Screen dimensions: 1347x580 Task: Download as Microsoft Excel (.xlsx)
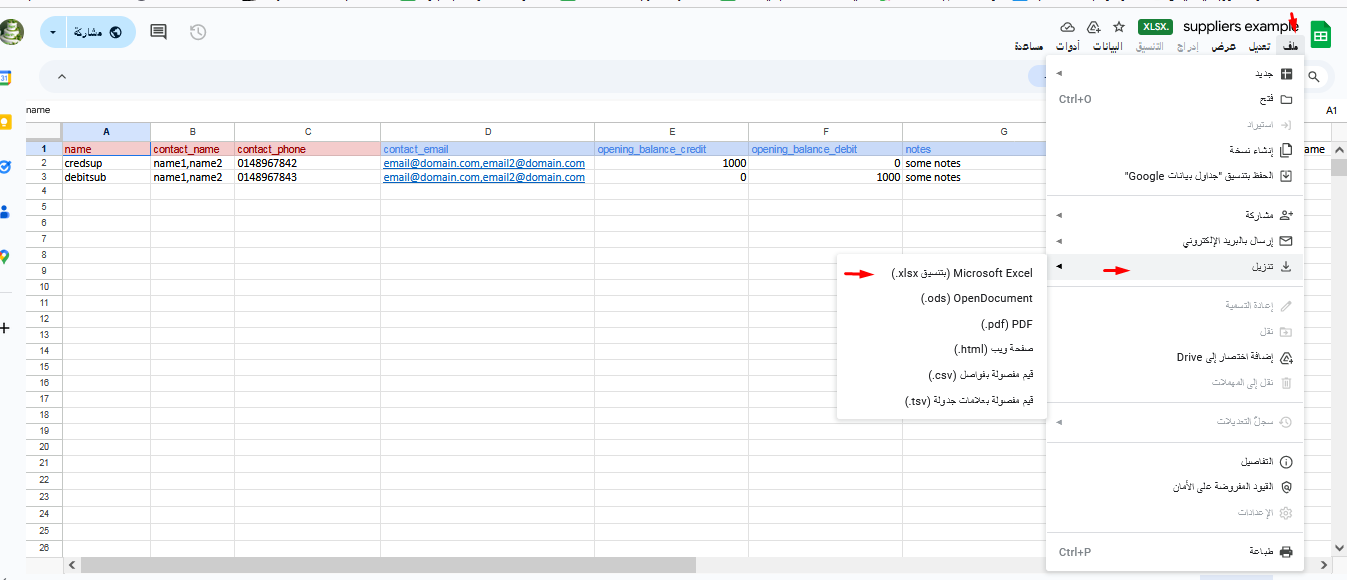pyautogui.click(x=941, y=273)
